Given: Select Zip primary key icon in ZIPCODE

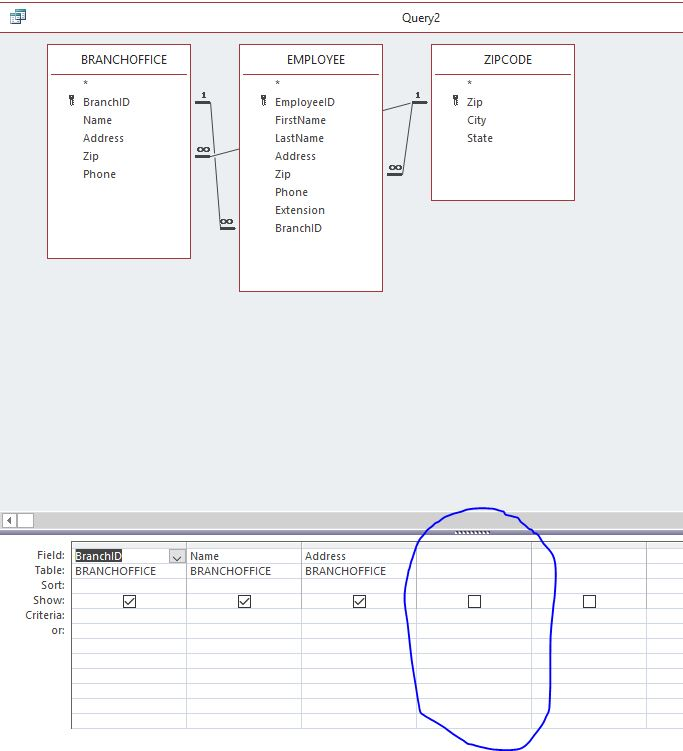Looking at the screenshot, I should pyautogui.click(x=455, y=101).
